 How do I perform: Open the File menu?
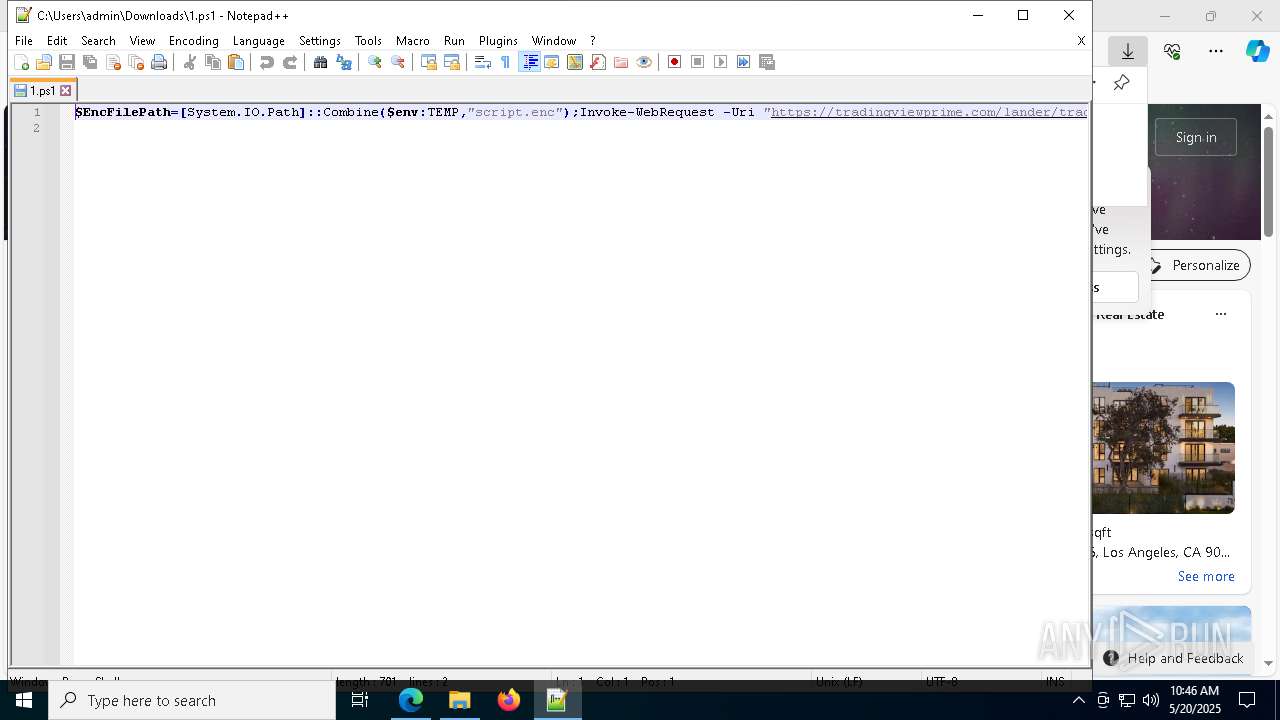23,41
